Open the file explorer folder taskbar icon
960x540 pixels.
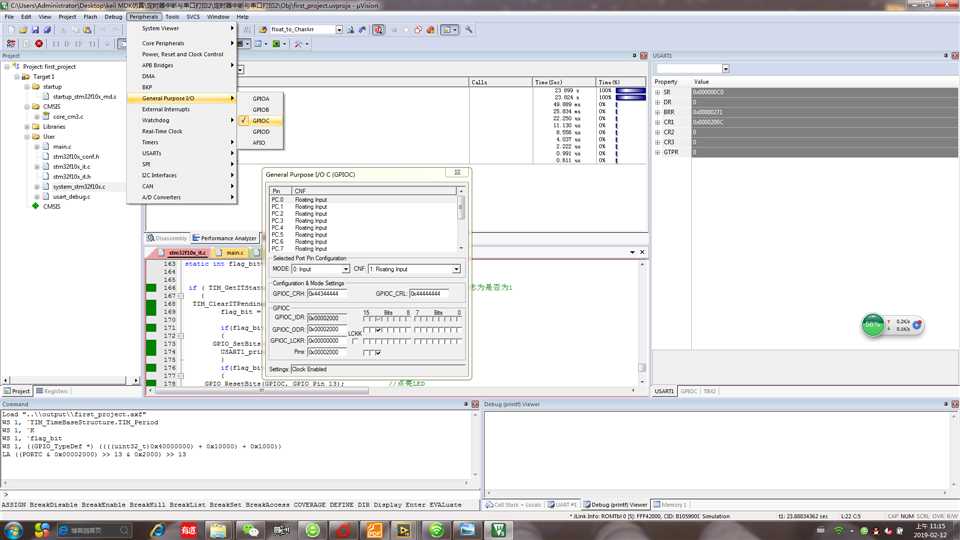pos(219,530)
